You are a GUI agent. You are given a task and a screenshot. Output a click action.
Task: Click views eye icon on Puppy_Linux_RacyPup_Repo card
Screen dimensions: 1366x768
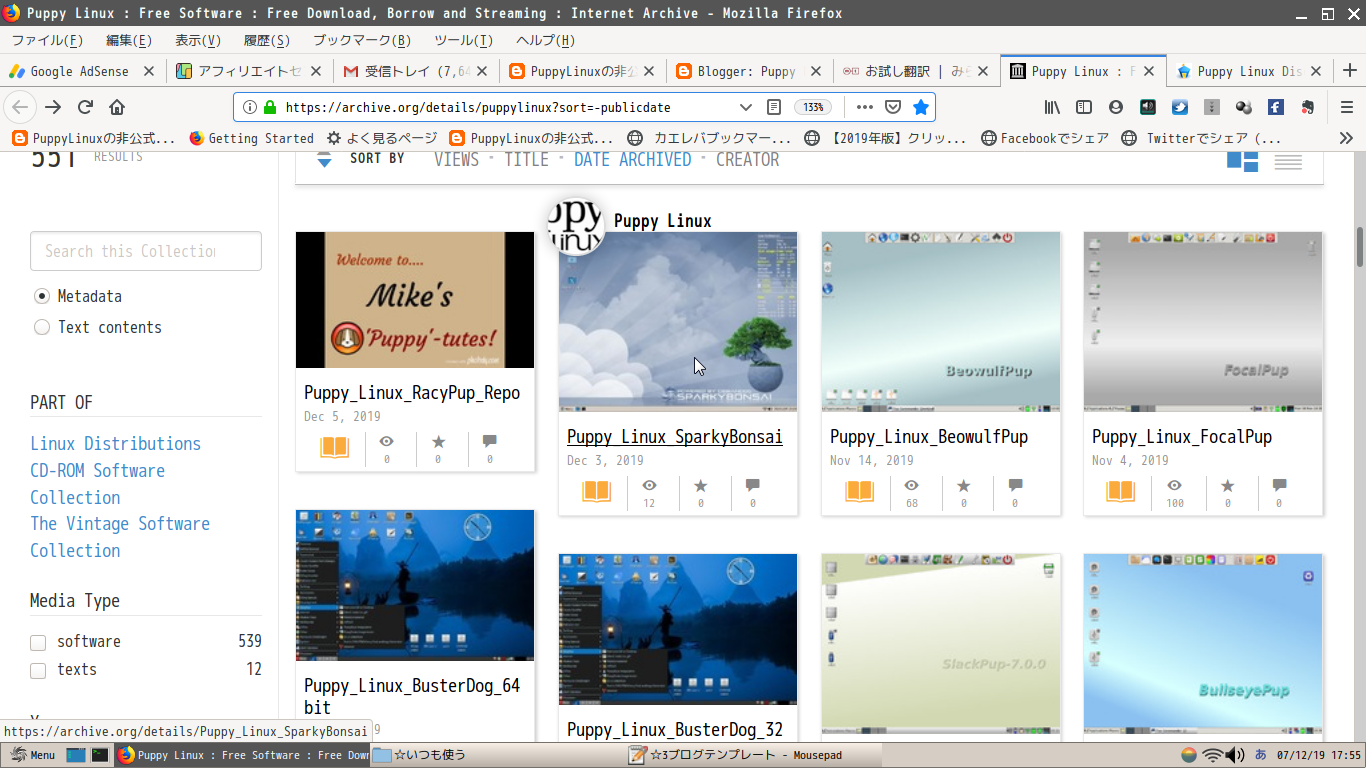(x=386, y=441)
